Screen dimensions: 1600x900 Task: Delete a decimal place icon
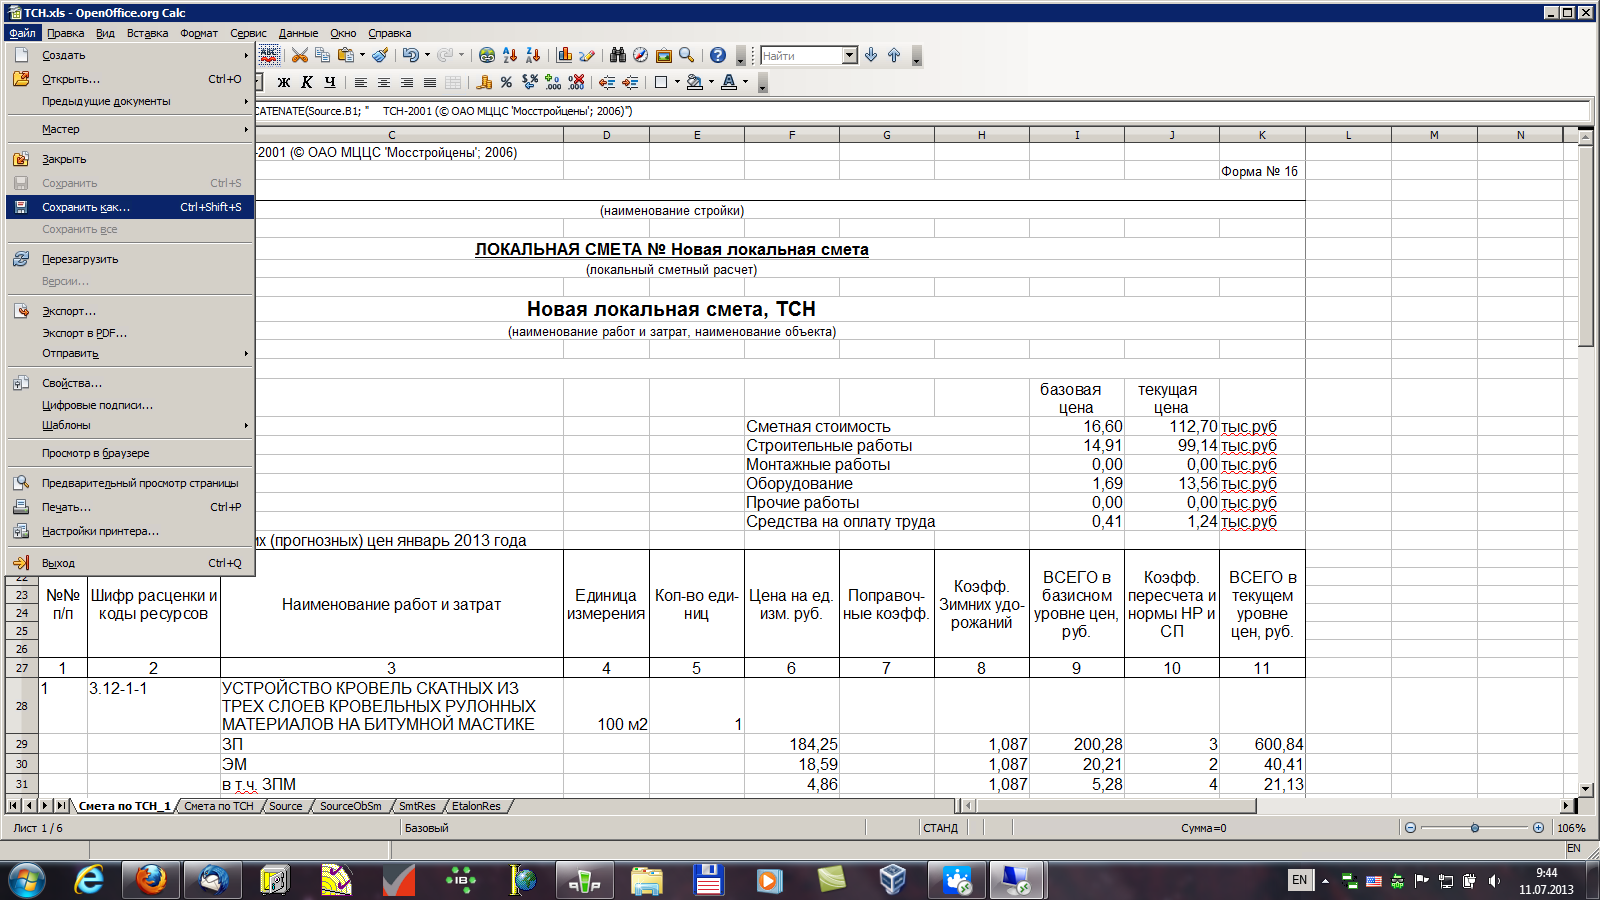(x=576, y=82)
